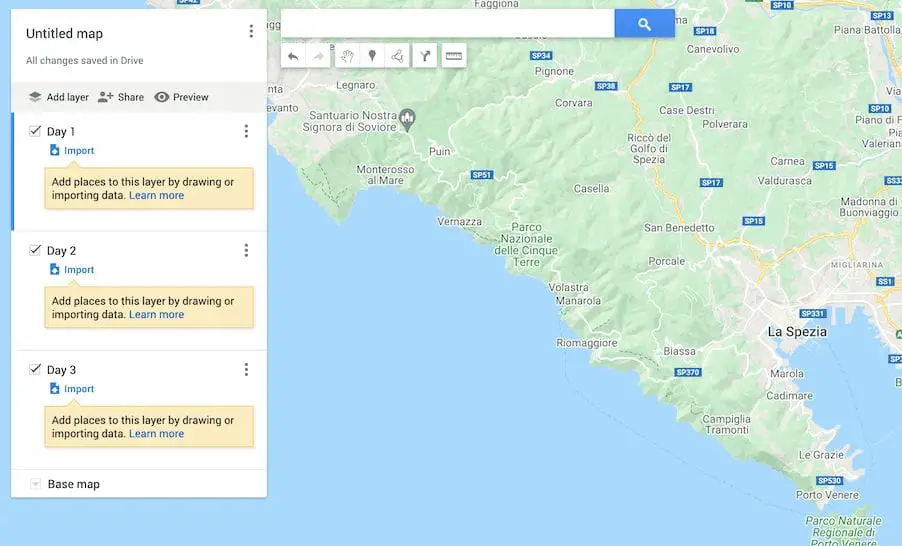Click Import under Day 1
Viewport: 902px width, 546px height.
pos(72,151)
